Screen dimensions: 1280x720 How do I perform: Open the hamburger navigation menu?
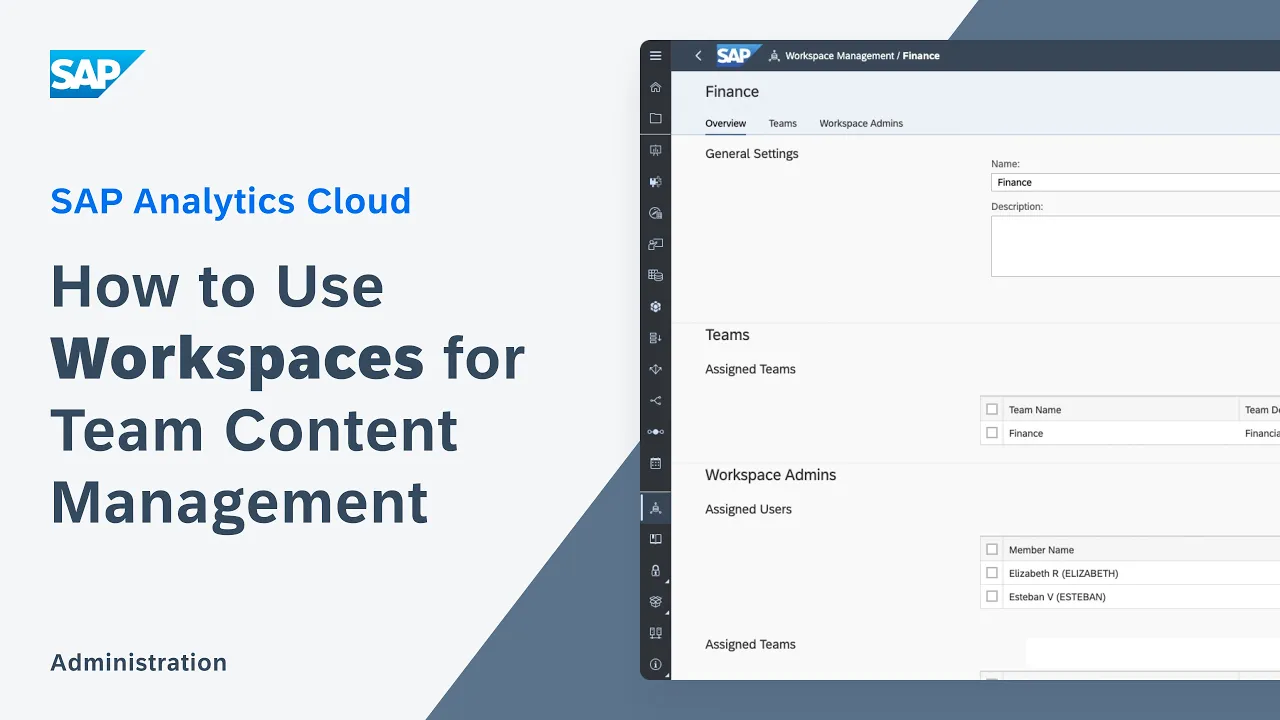point(656,56)
